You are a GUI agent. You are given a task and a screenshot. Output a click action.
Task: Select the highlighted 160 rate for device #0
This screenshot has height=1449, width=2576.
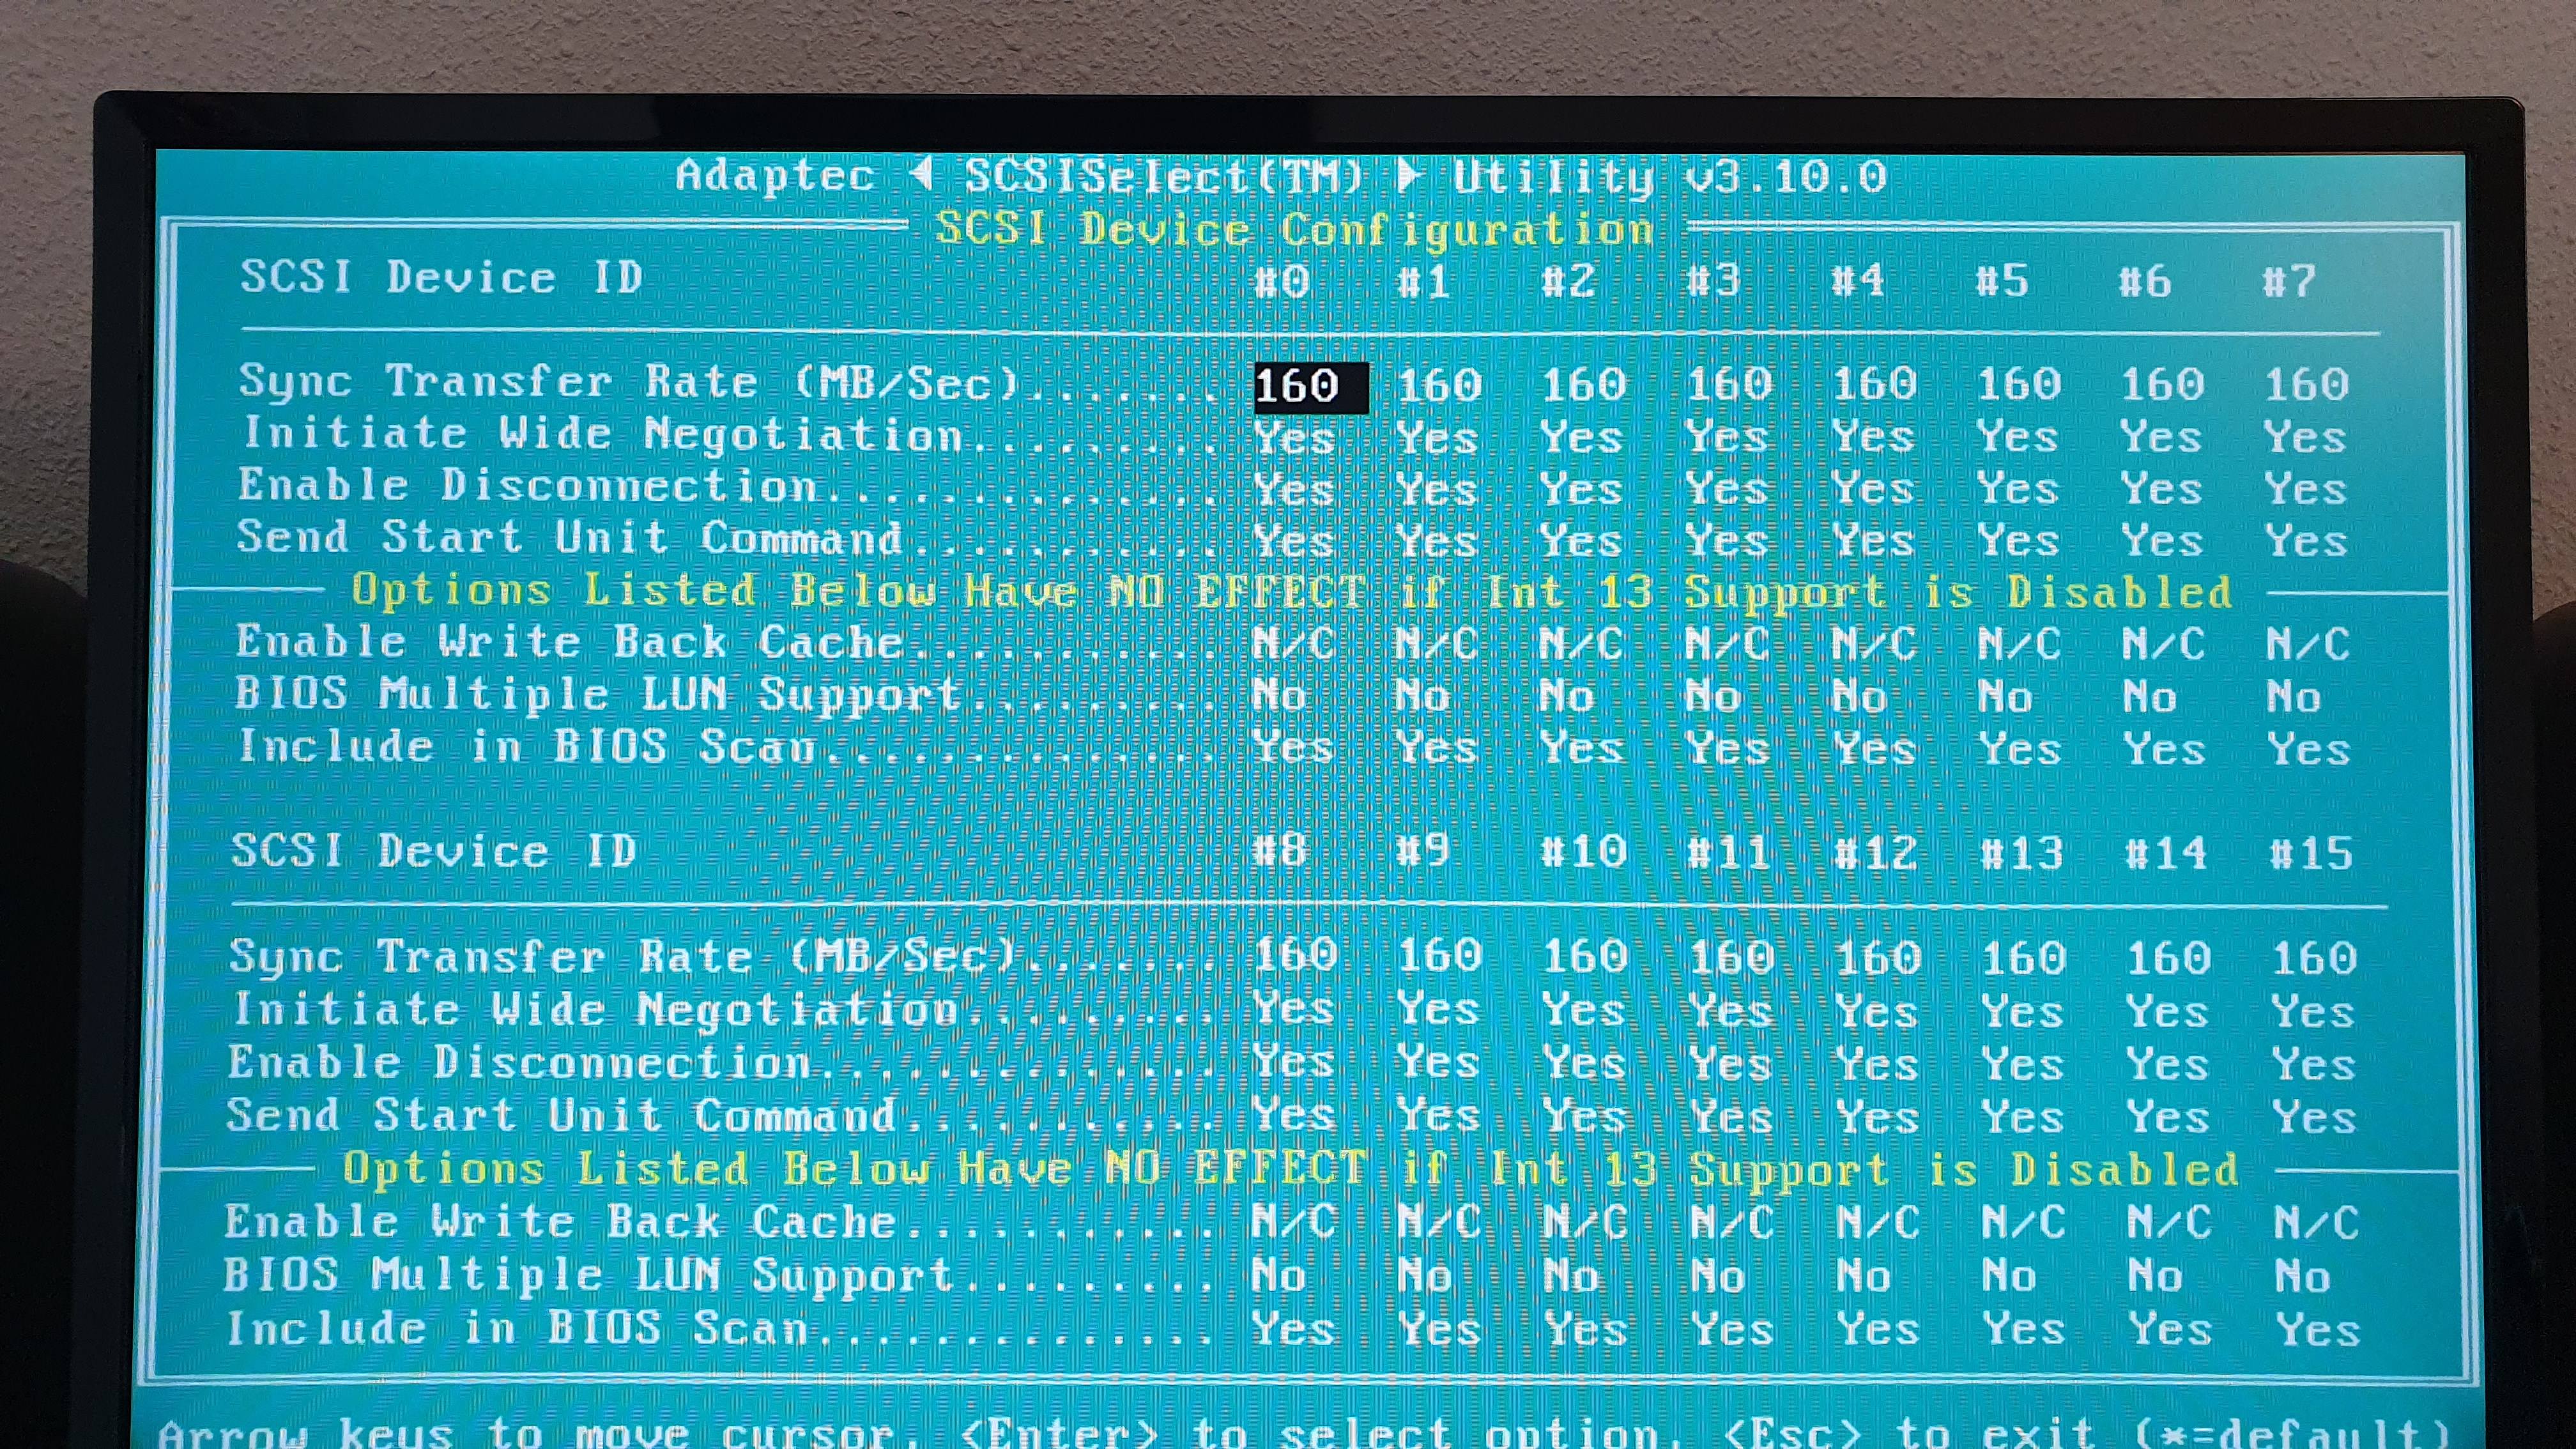(1297, 386)
